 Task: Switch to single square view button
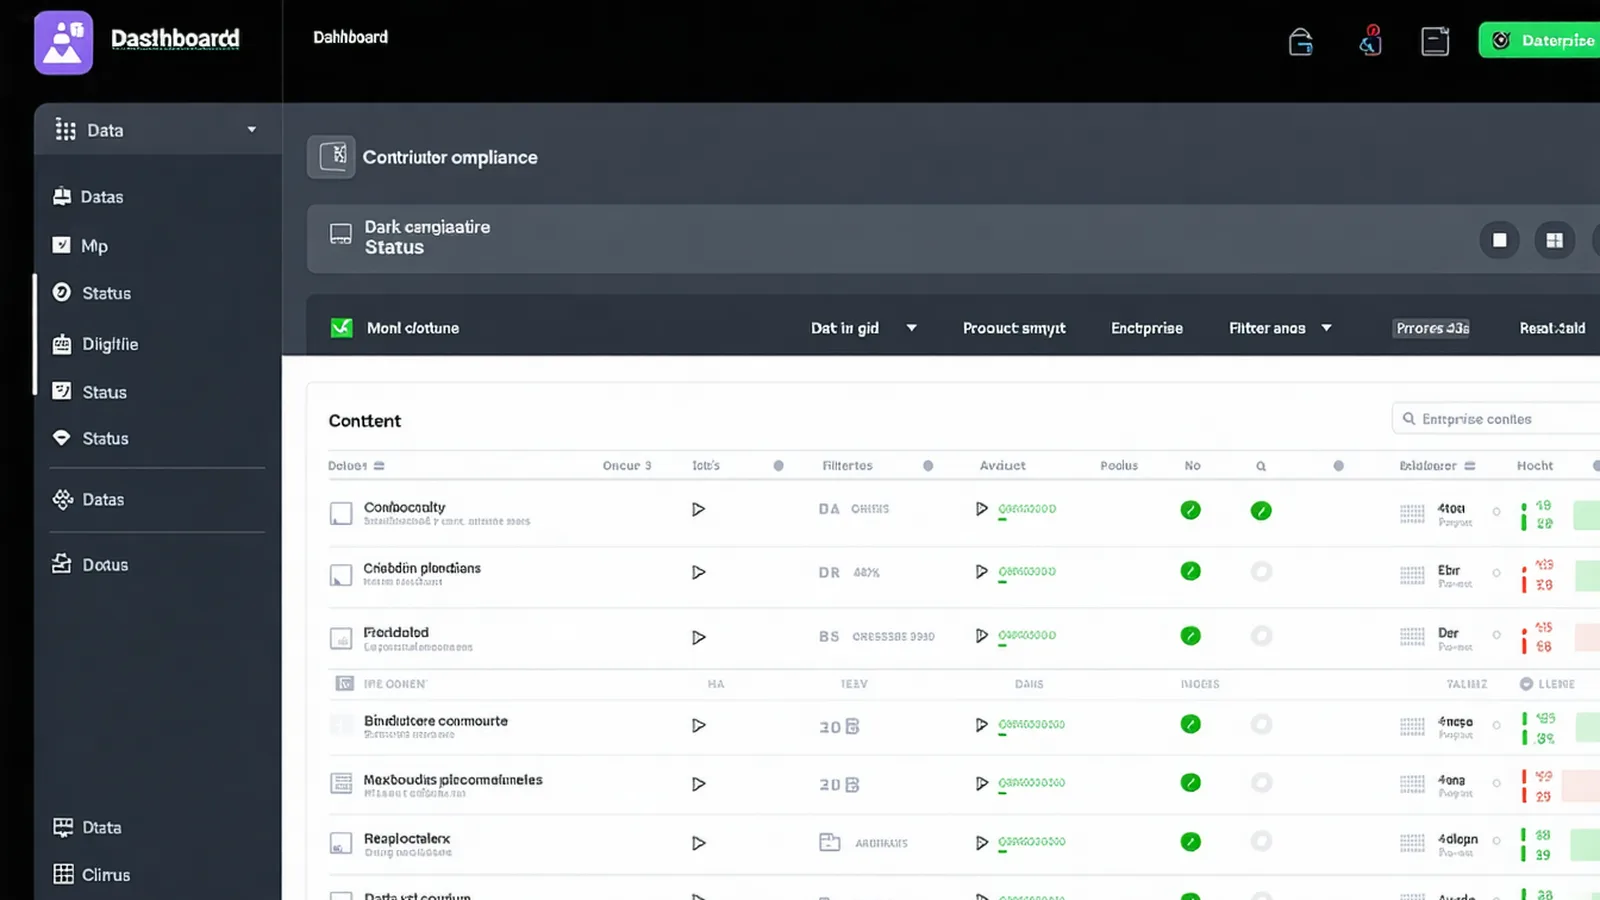[x=1499, y=240]
